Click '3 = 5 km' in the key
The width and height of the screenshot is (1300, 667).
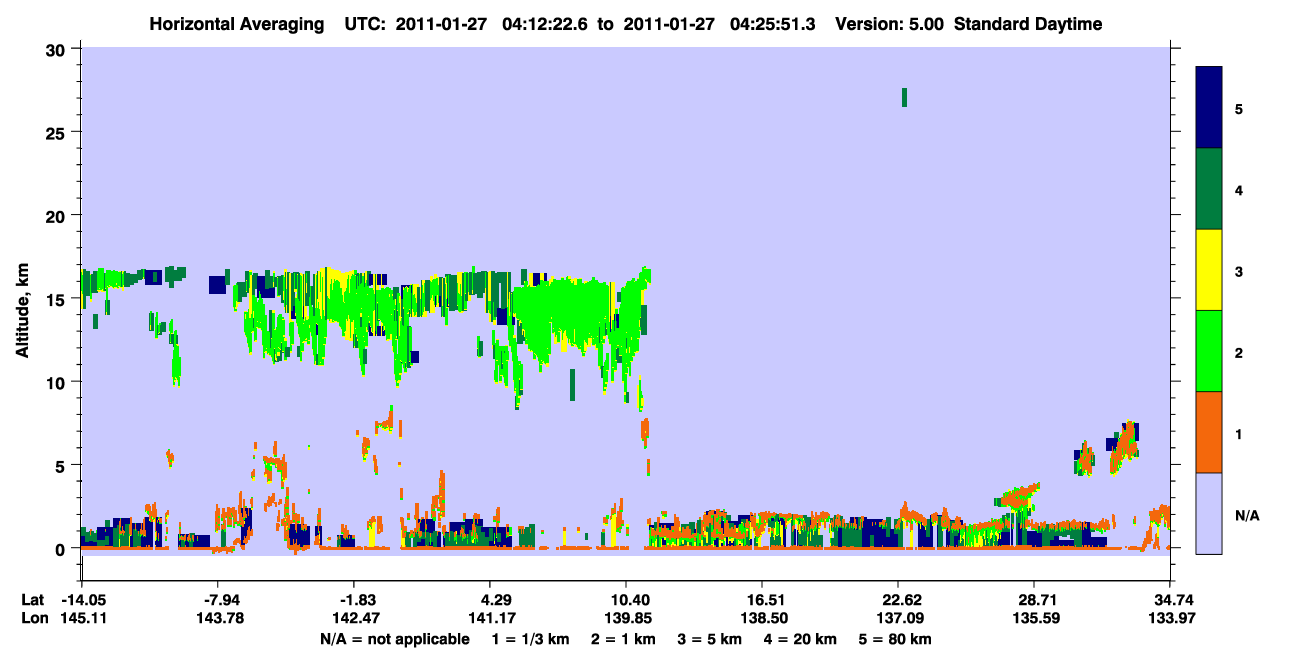708,639
